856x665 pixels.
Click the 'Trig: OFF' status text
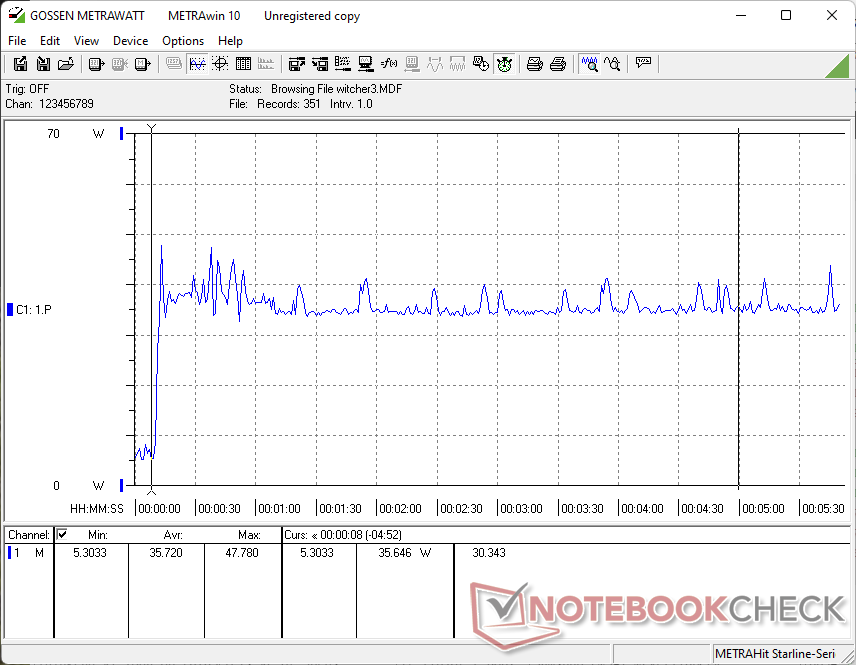click(27, 89)
